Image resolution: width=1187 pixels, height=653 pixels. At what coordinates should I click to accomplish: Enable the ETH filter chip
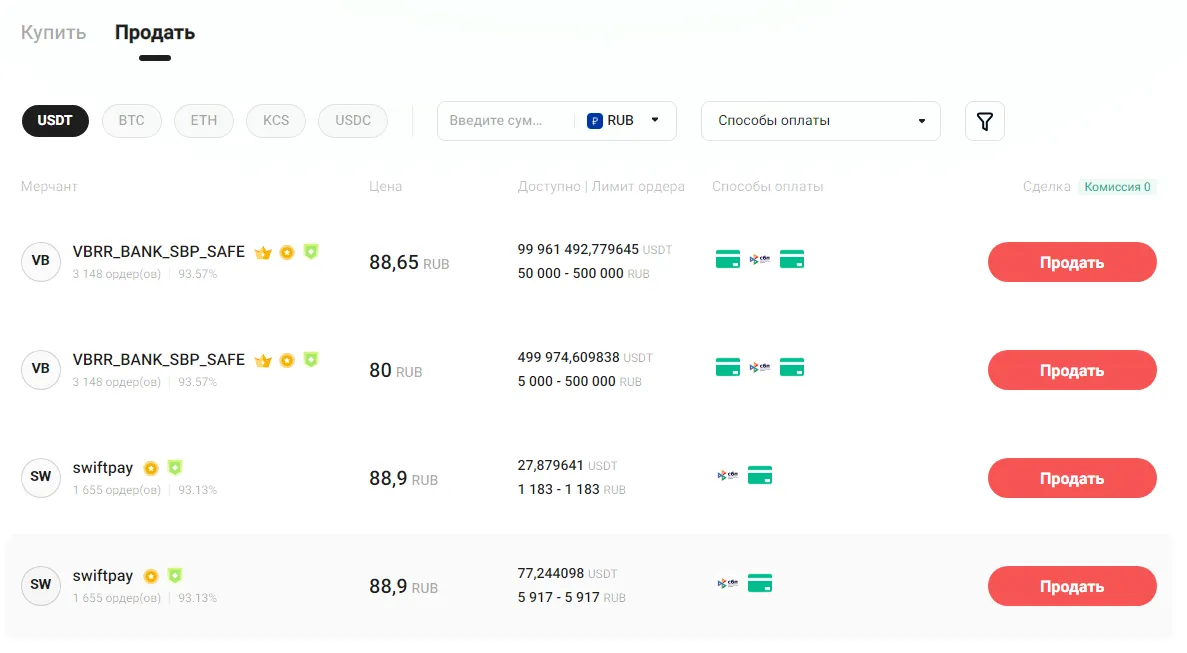[203, 120]
